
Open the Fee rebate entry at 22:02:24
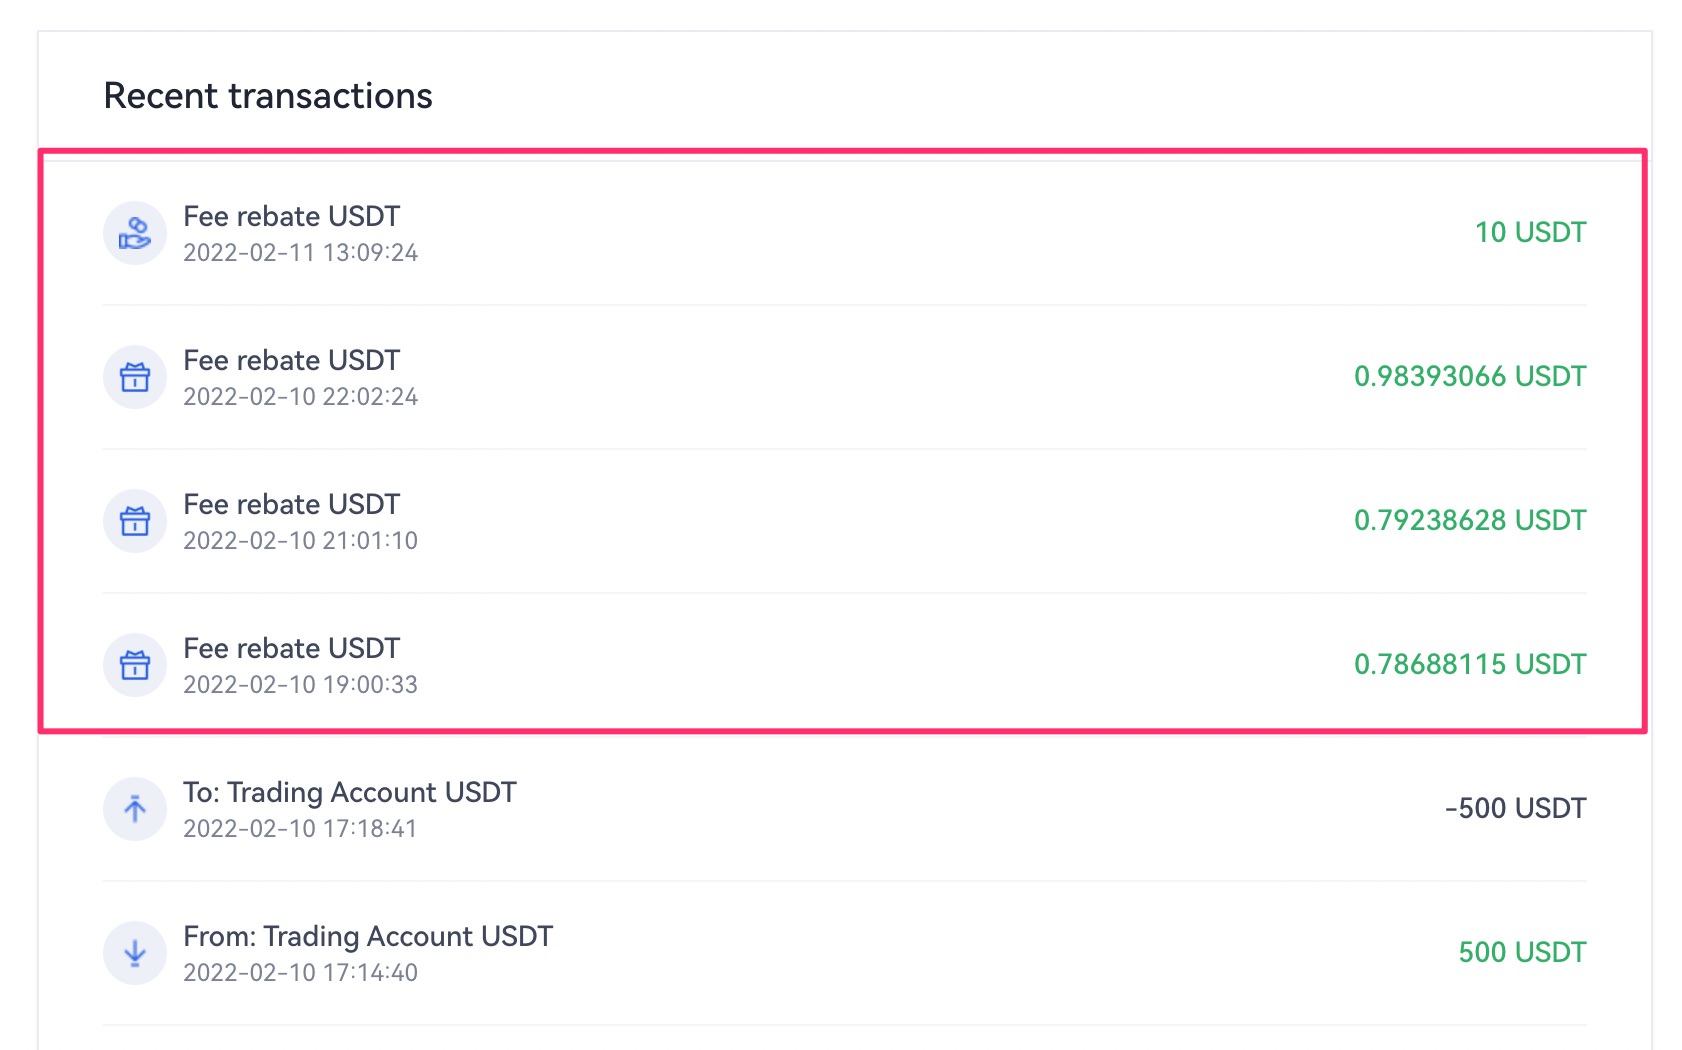291,361
